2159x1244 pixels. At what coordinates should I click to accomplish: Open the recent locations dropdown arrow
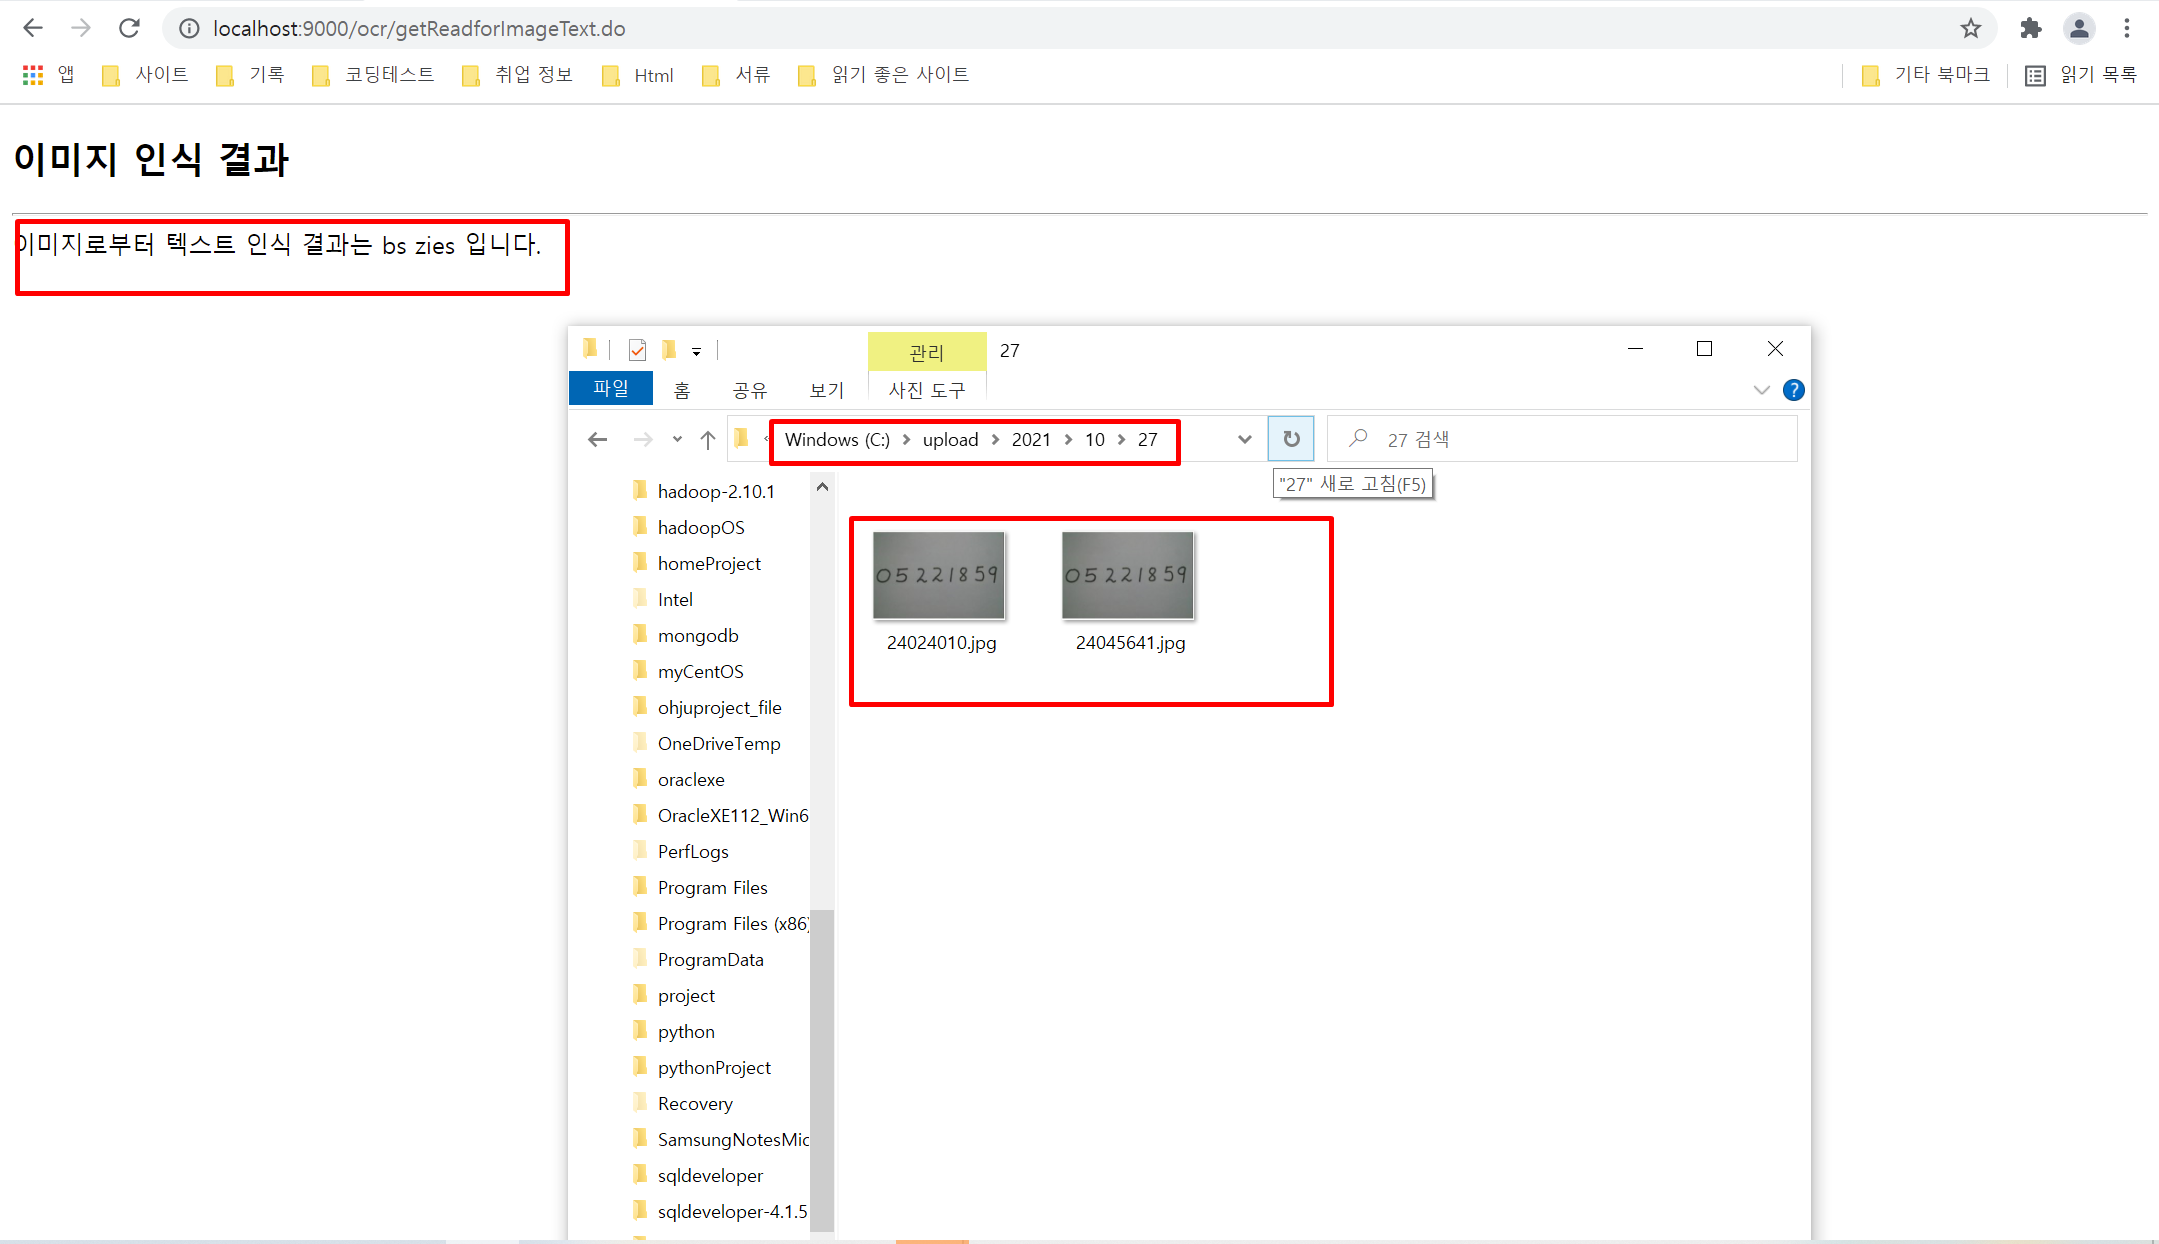coord(677,439)
